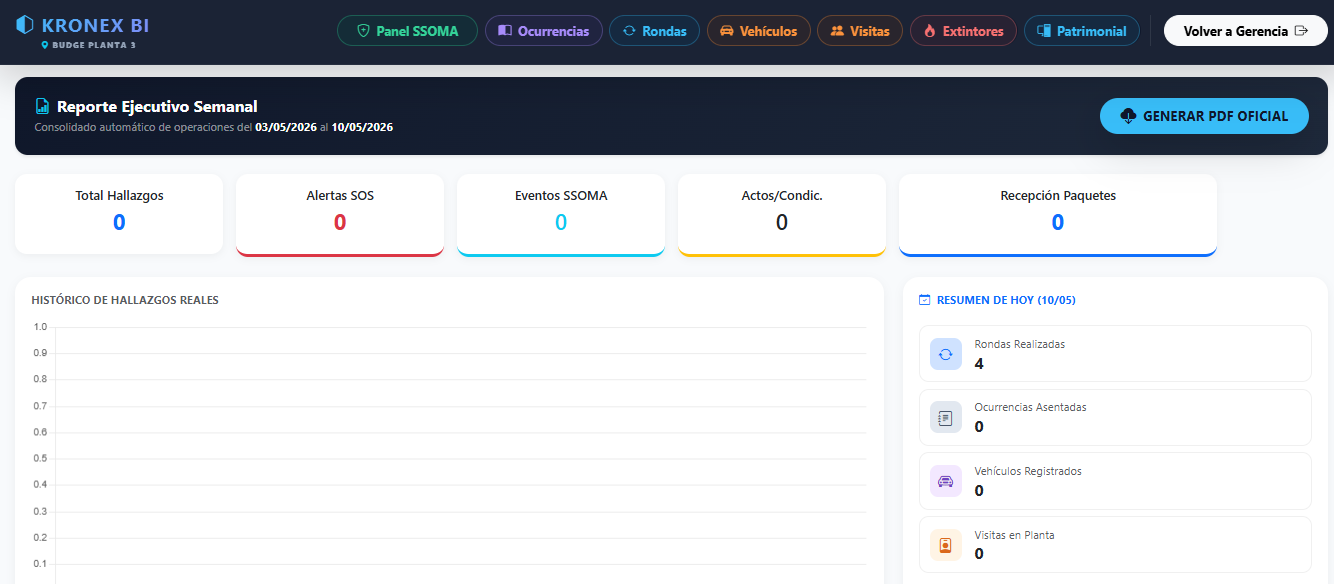The width and height of the screenshot is (1334, 584).
Task: Select the Recepción Paquetes card
Action: [1058, 215]
